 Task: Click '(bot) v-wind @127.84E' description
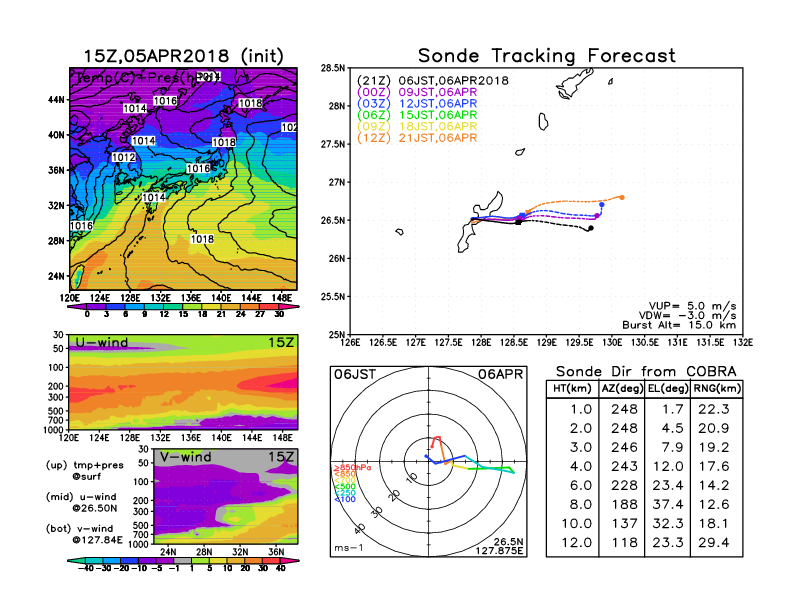(x=84, y=534)
